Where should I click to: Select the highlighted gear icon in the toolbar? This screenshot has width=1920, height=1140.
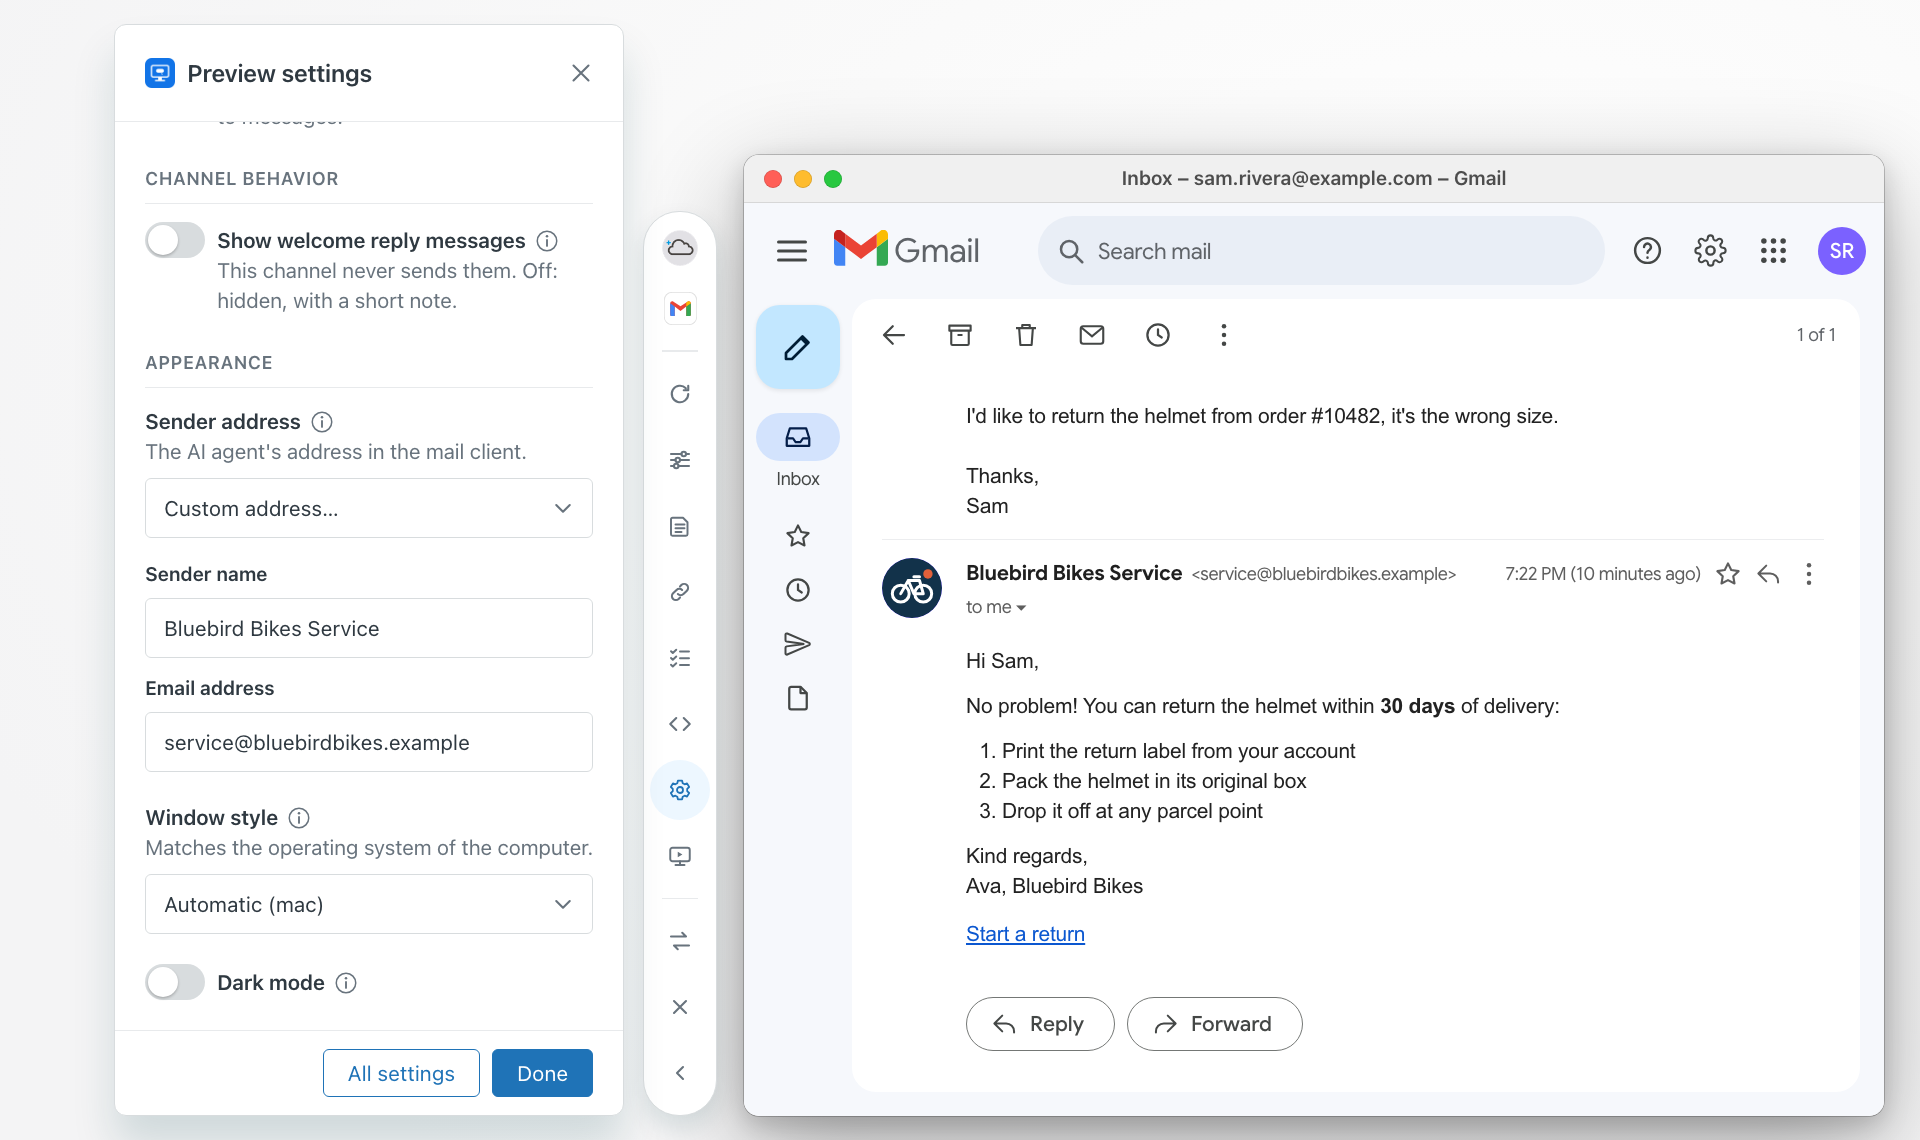[x=680, y=790]
